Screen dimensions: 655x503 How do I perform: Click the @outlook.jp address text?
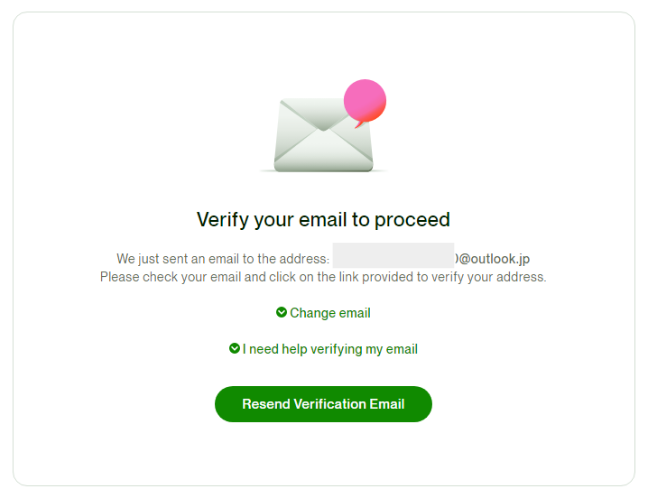(493, 259)
